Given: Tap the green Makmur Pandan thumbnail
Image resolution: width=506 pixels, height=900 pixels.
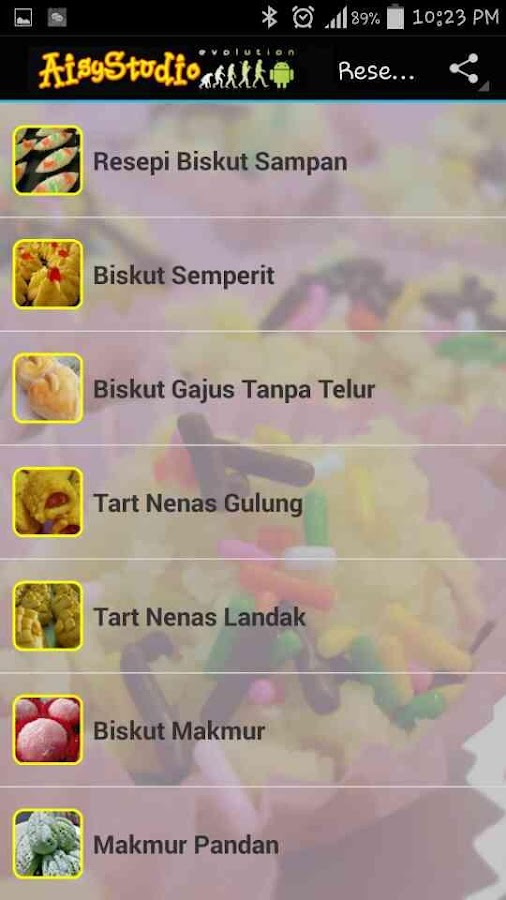Looking at the screenshot, I should pyautogui.click(x=48, y=844).
